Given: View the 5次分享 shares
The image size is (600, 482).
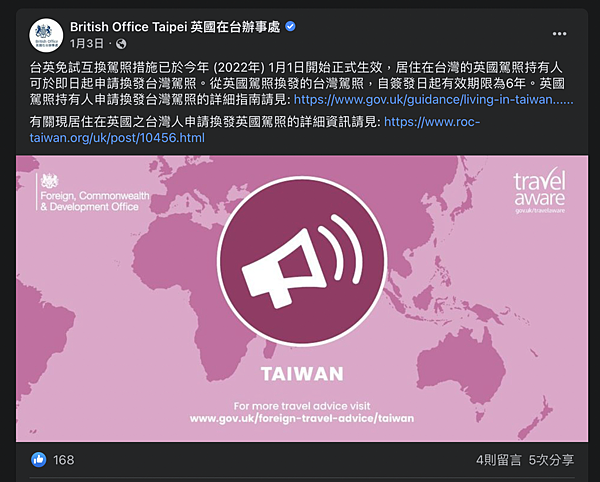Looking at the screenshot, I should click(551, 460).
